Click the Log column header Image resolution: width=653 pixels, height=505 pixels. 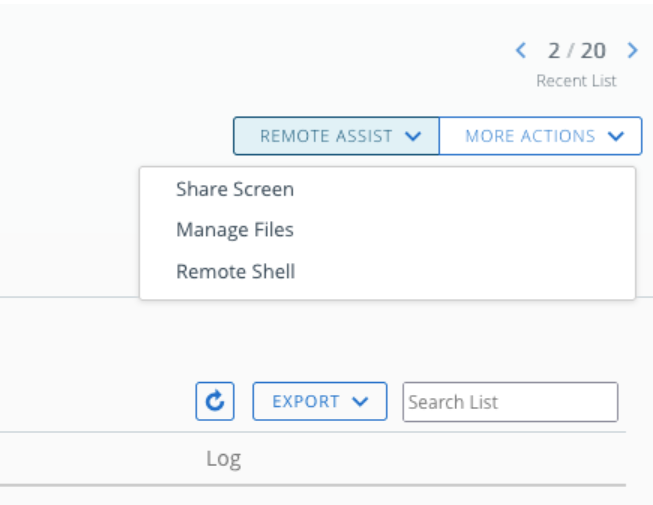tap(223, 459)
